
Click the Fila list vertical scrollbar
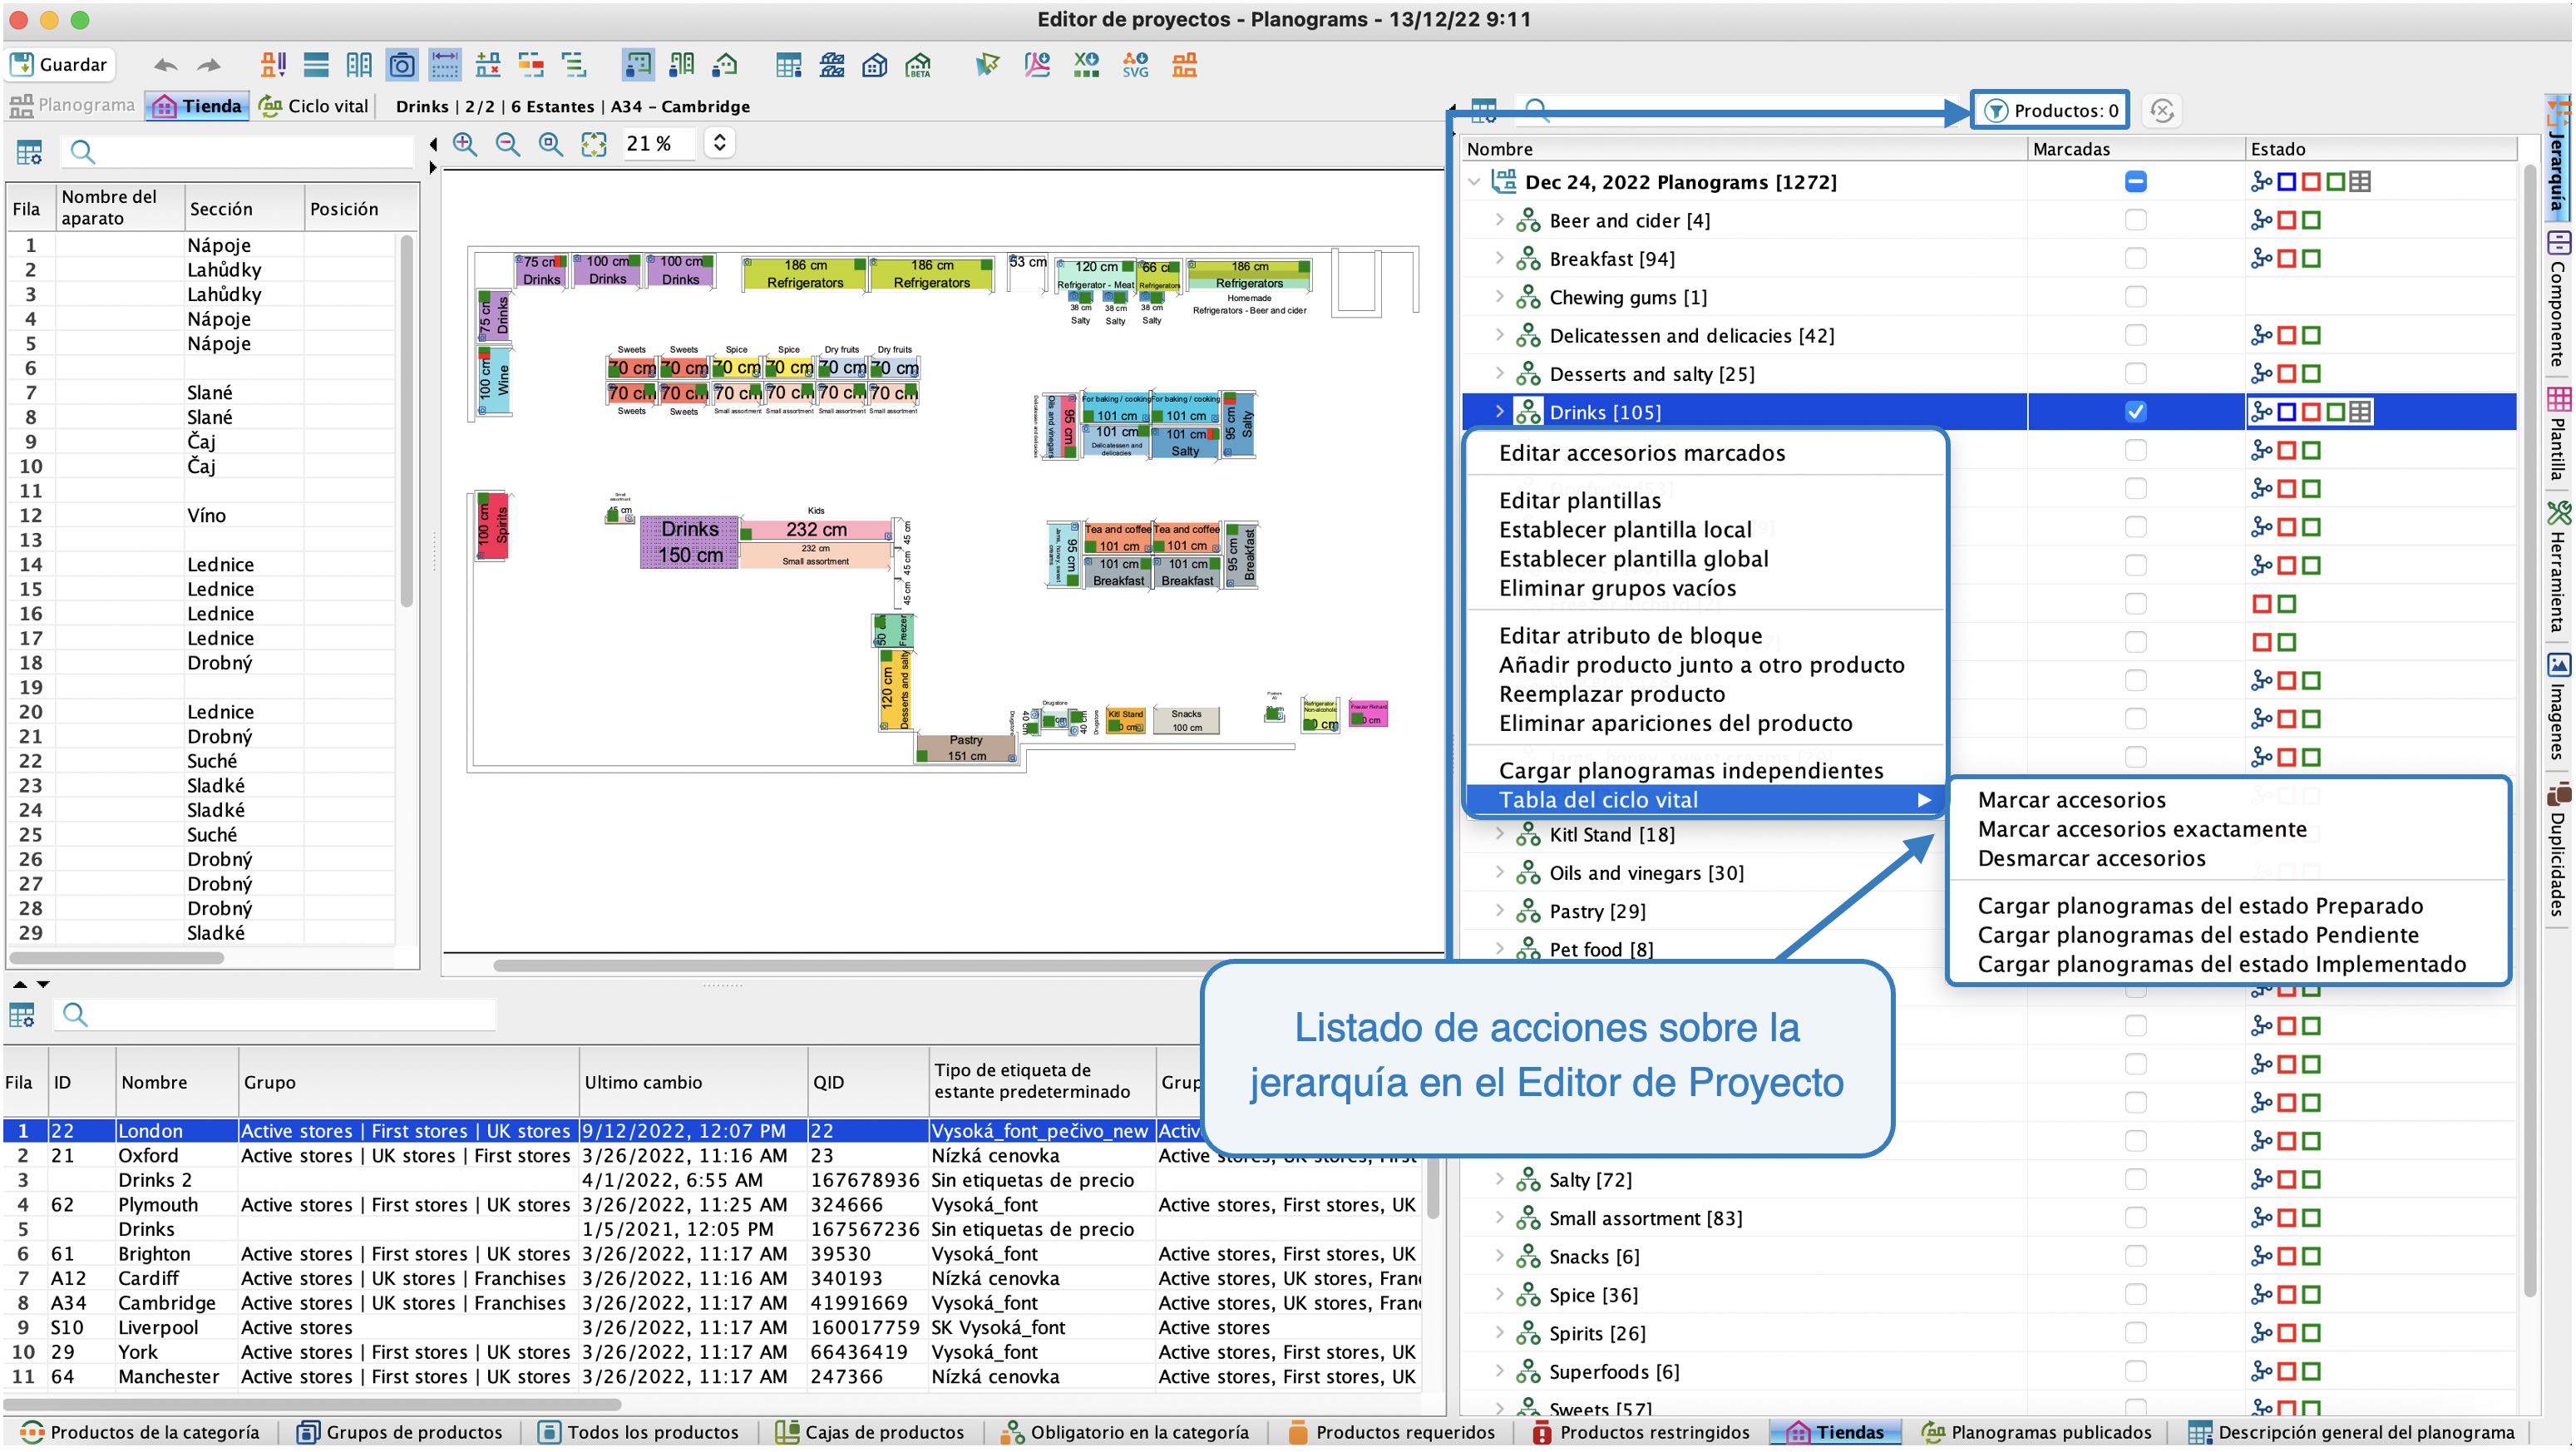(406, 422)
